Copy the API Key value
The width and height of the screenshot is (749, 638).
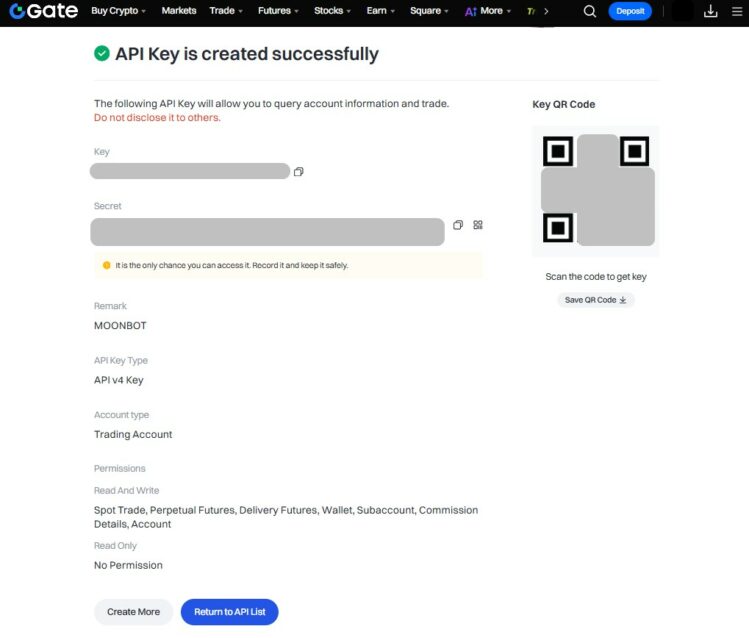299,171
